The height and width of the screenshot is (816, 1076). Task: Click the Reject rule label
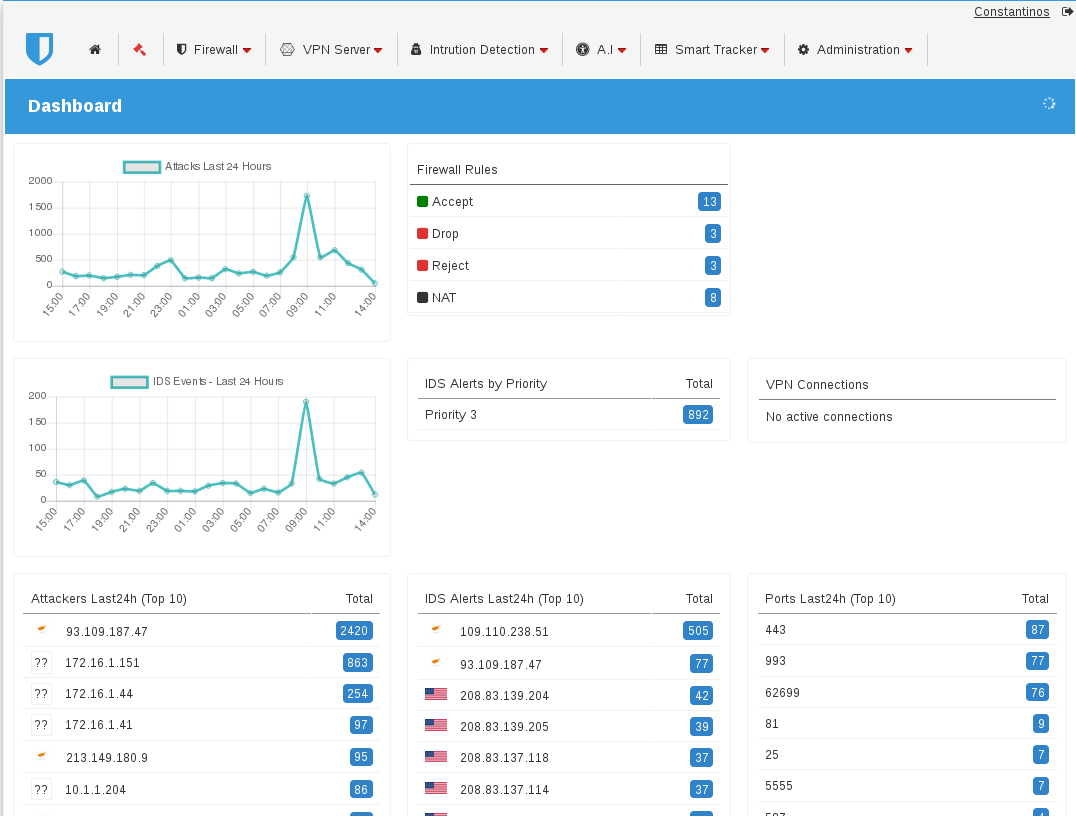point(450,266)
